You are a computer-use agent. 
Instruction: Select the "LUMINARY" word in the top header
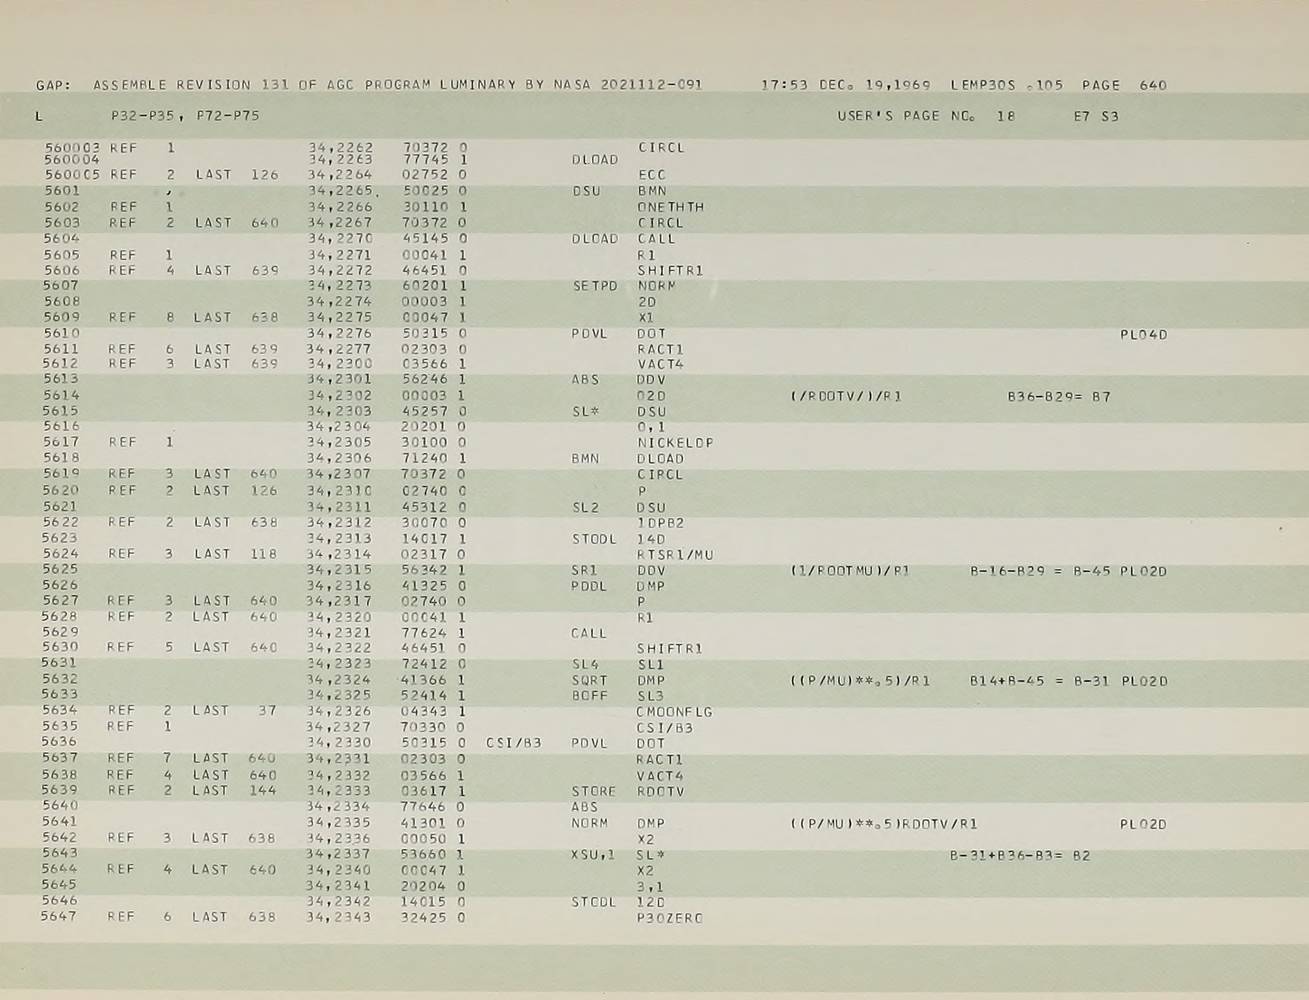pos(479,85)
